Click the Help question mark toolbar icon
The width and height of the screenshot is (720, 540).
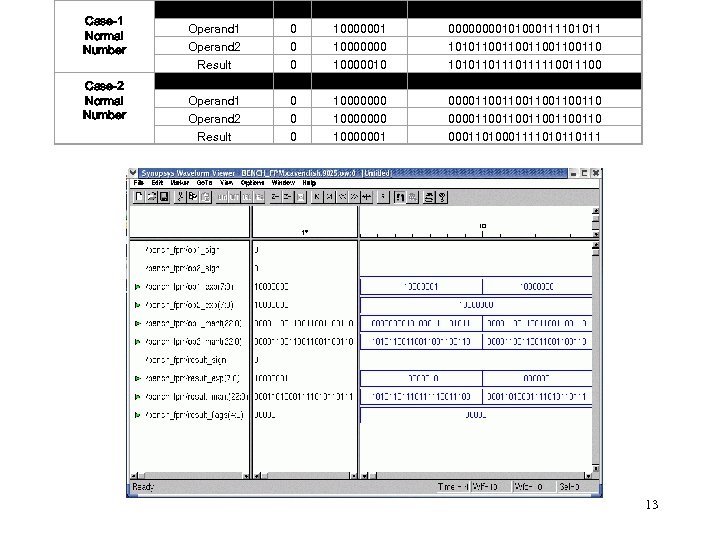click(441, 197)
